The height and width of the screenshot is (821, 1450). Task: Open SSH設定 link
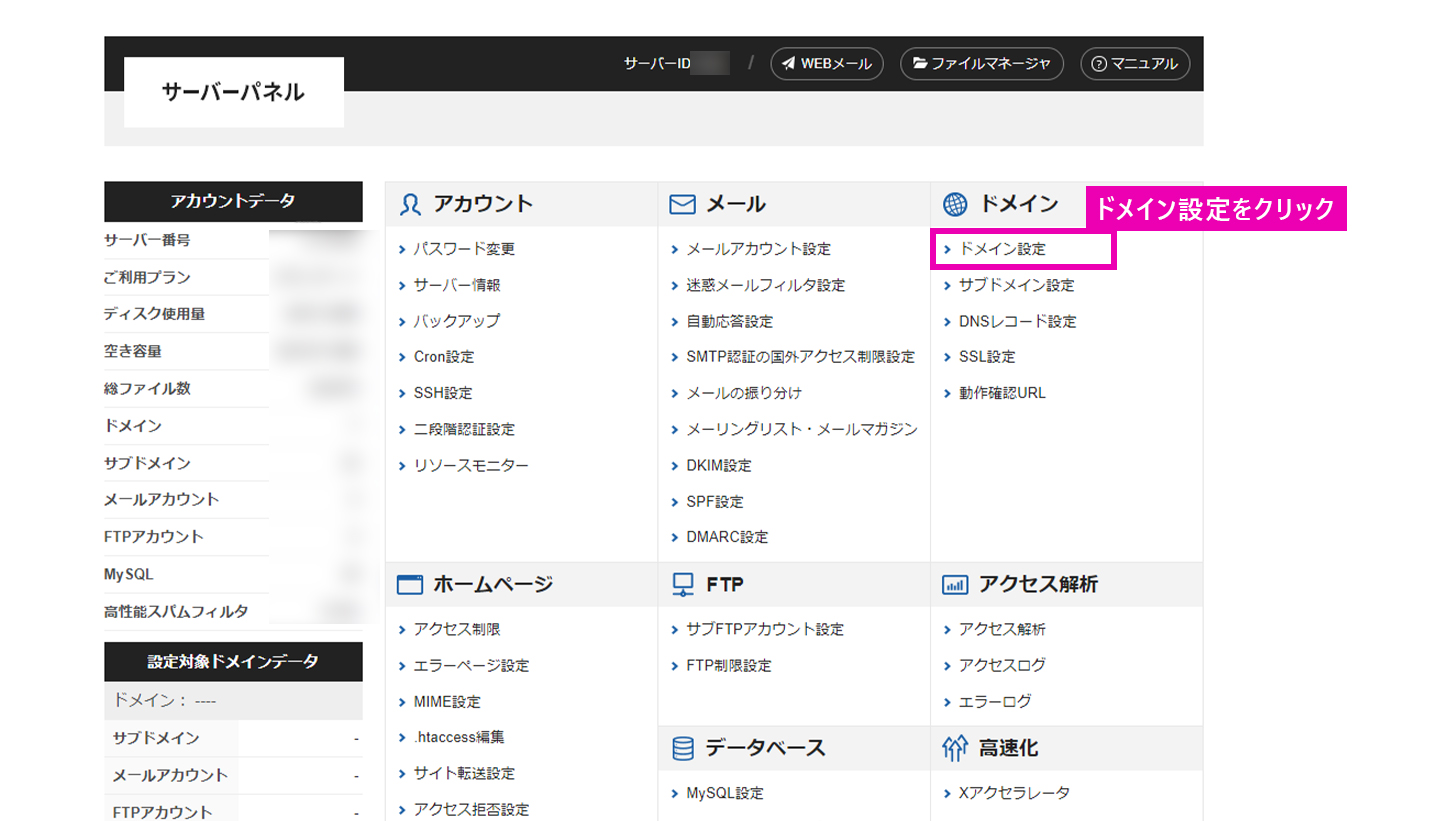pyautogui.click(x=443, y=393)
